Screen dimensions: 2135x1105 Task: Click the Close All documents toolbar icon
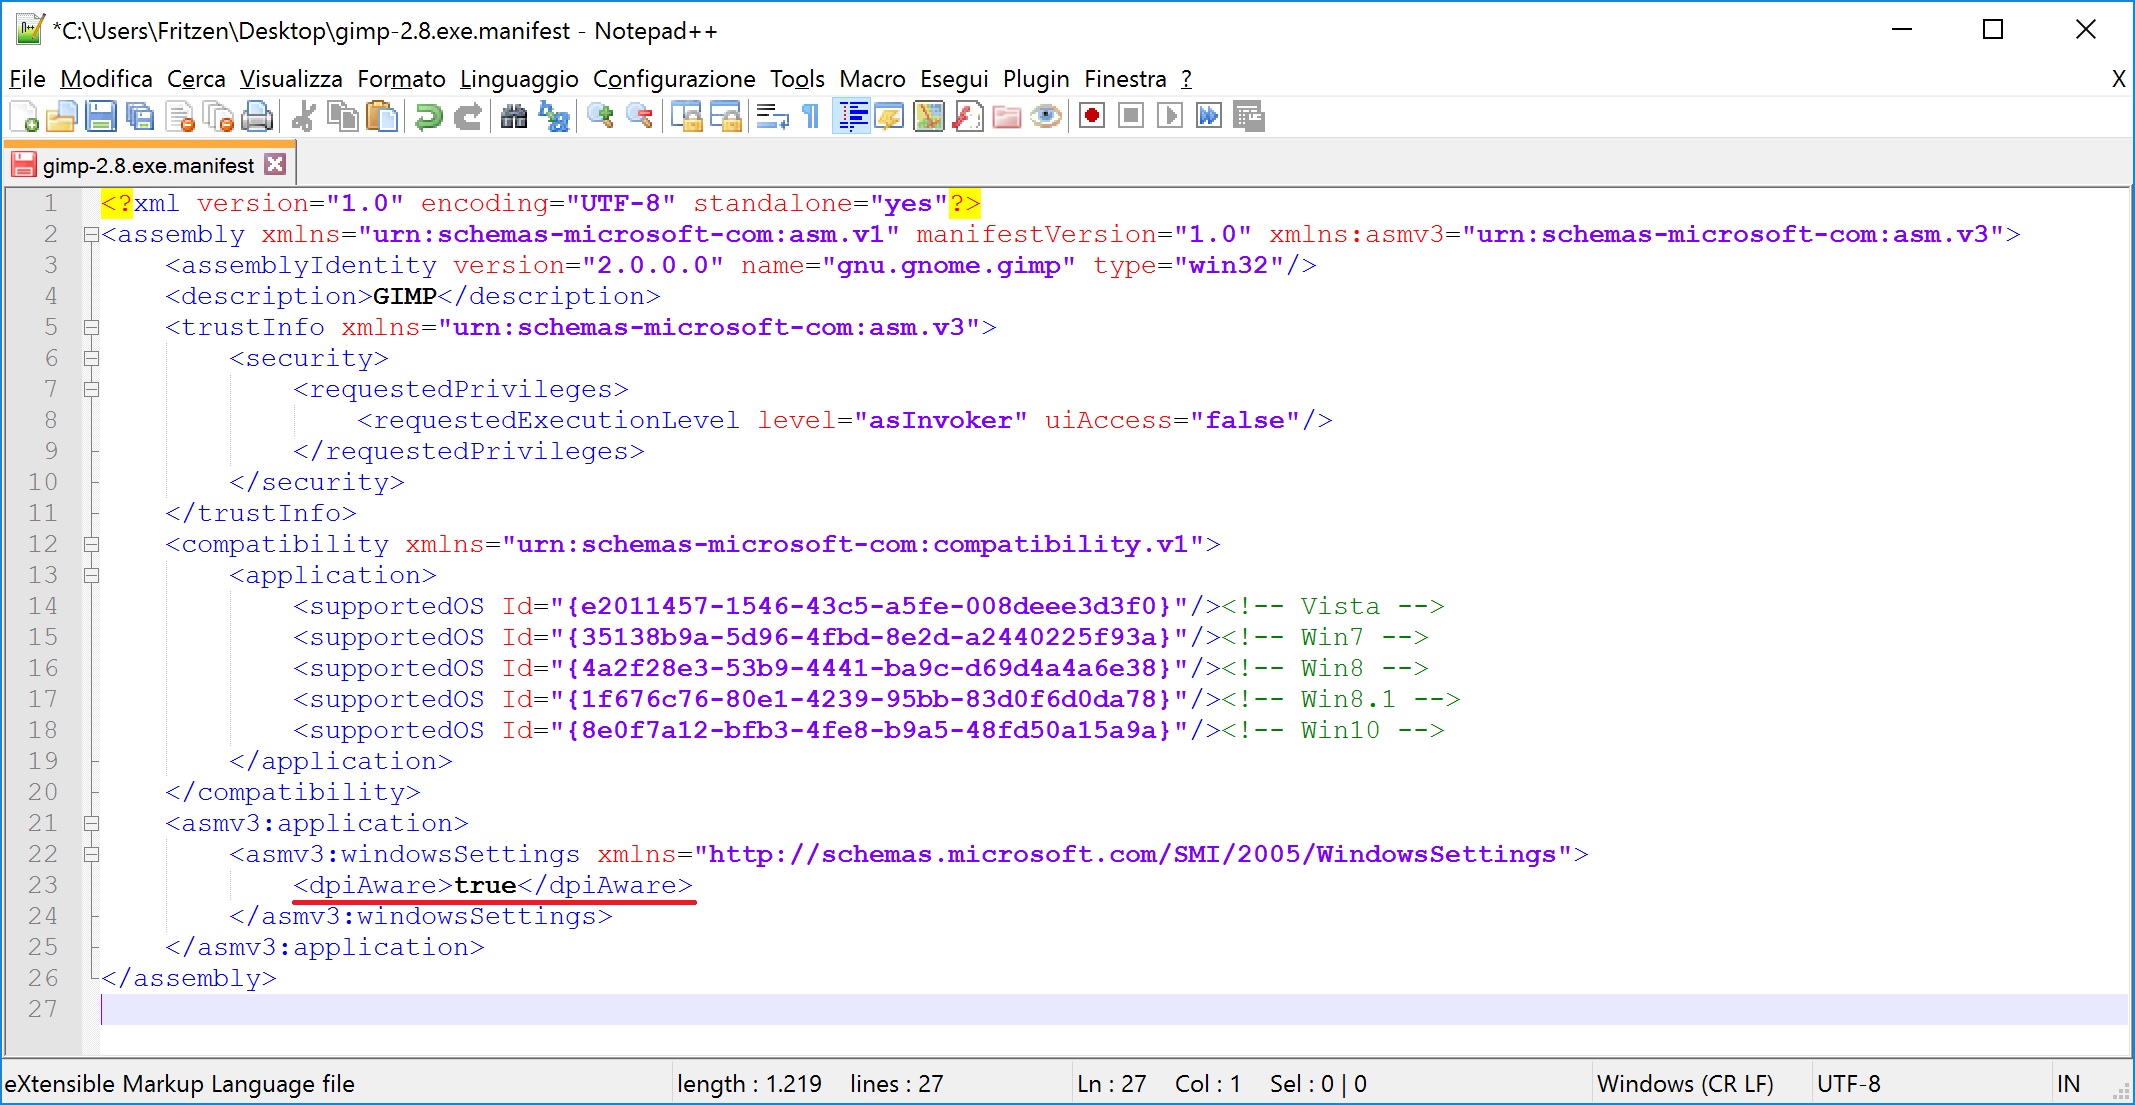pyautogui.click(x=218, y=117)
